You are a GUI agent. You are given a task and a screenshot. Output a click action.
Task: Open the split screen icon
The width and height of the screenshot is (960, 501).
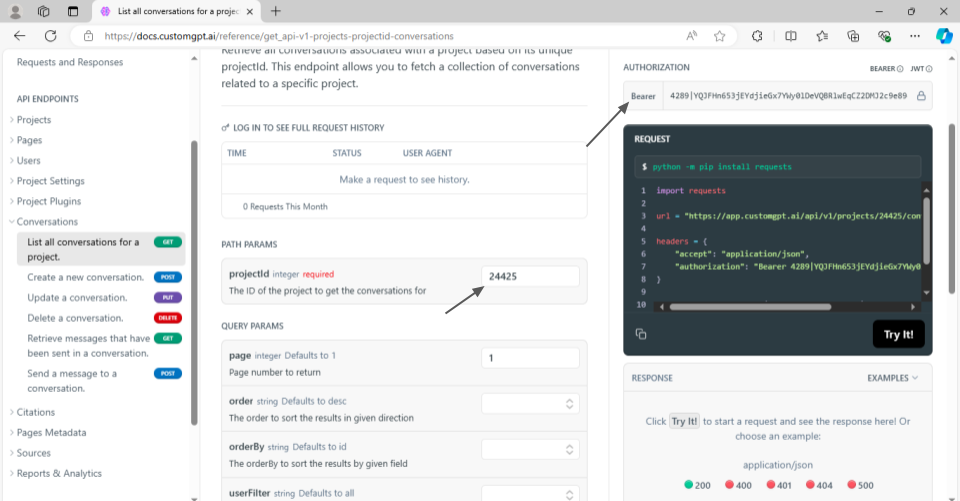coord(790,36)
